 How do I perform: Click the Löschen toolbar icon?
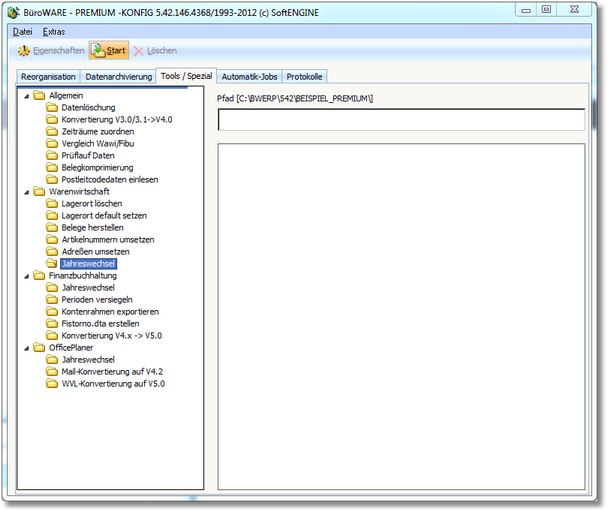pyautogui.click(x=139, y=50)
